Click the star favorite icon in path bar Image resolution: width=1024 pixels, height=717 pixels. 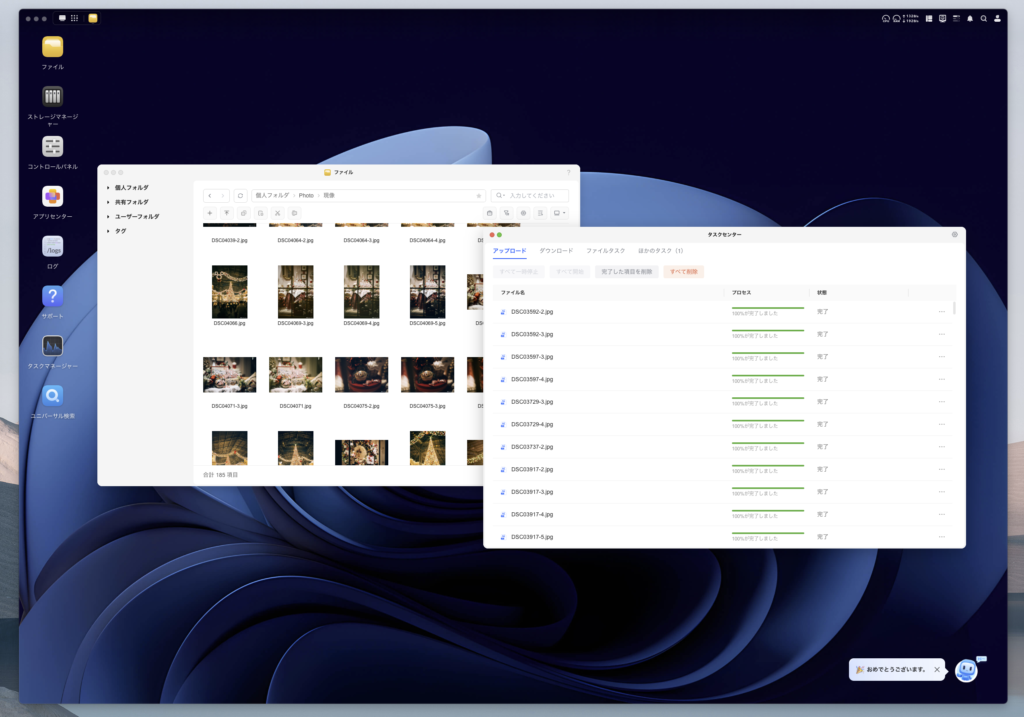(x=479, y=196)
